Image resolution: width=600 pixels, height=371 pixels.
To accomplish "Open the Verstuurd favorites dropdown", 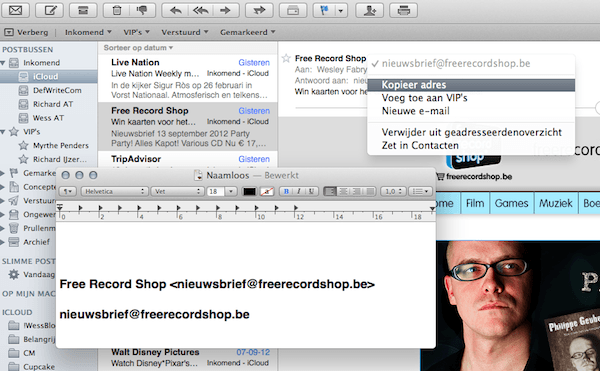I will (184, 32).
